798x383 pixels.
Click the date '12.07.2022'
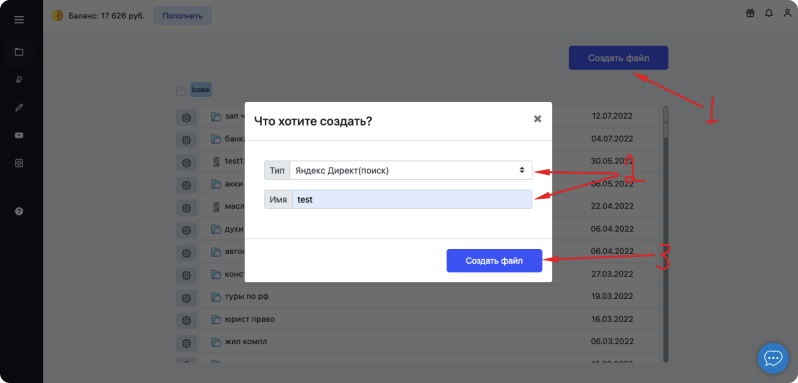(612, 116)
